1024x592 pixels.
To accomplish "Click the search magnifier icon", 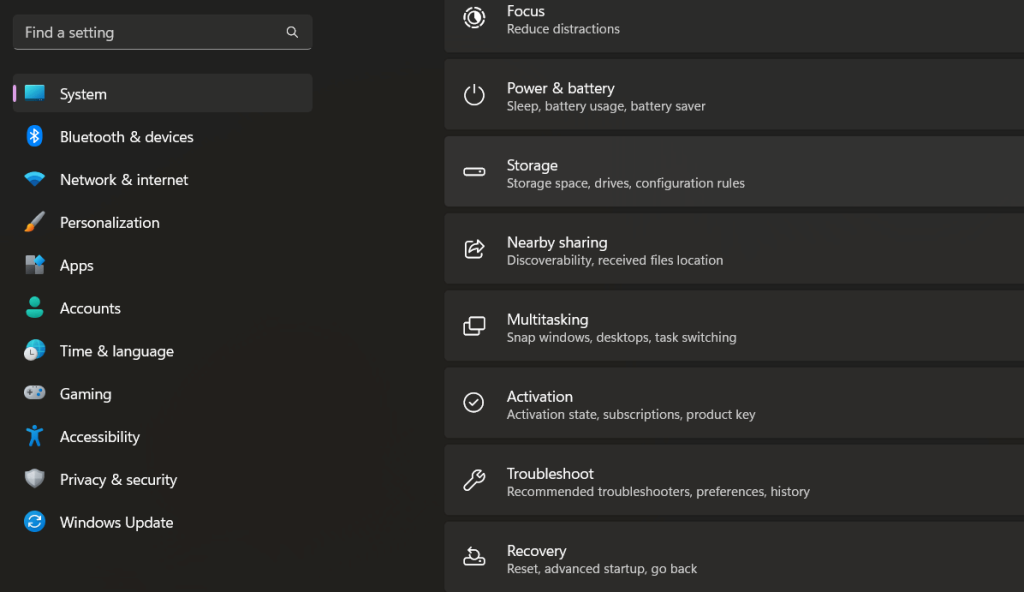I will click(x=292, y=33).
